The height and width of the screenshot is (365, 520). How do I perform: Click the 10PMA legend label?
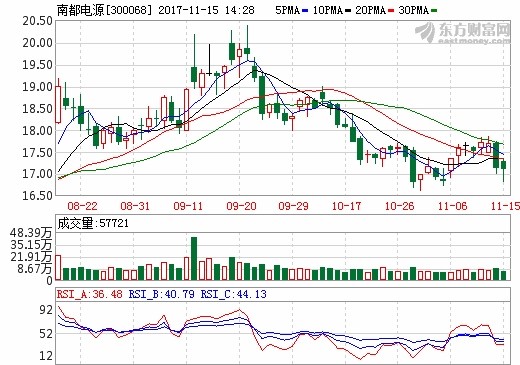(x=328, y=10)
